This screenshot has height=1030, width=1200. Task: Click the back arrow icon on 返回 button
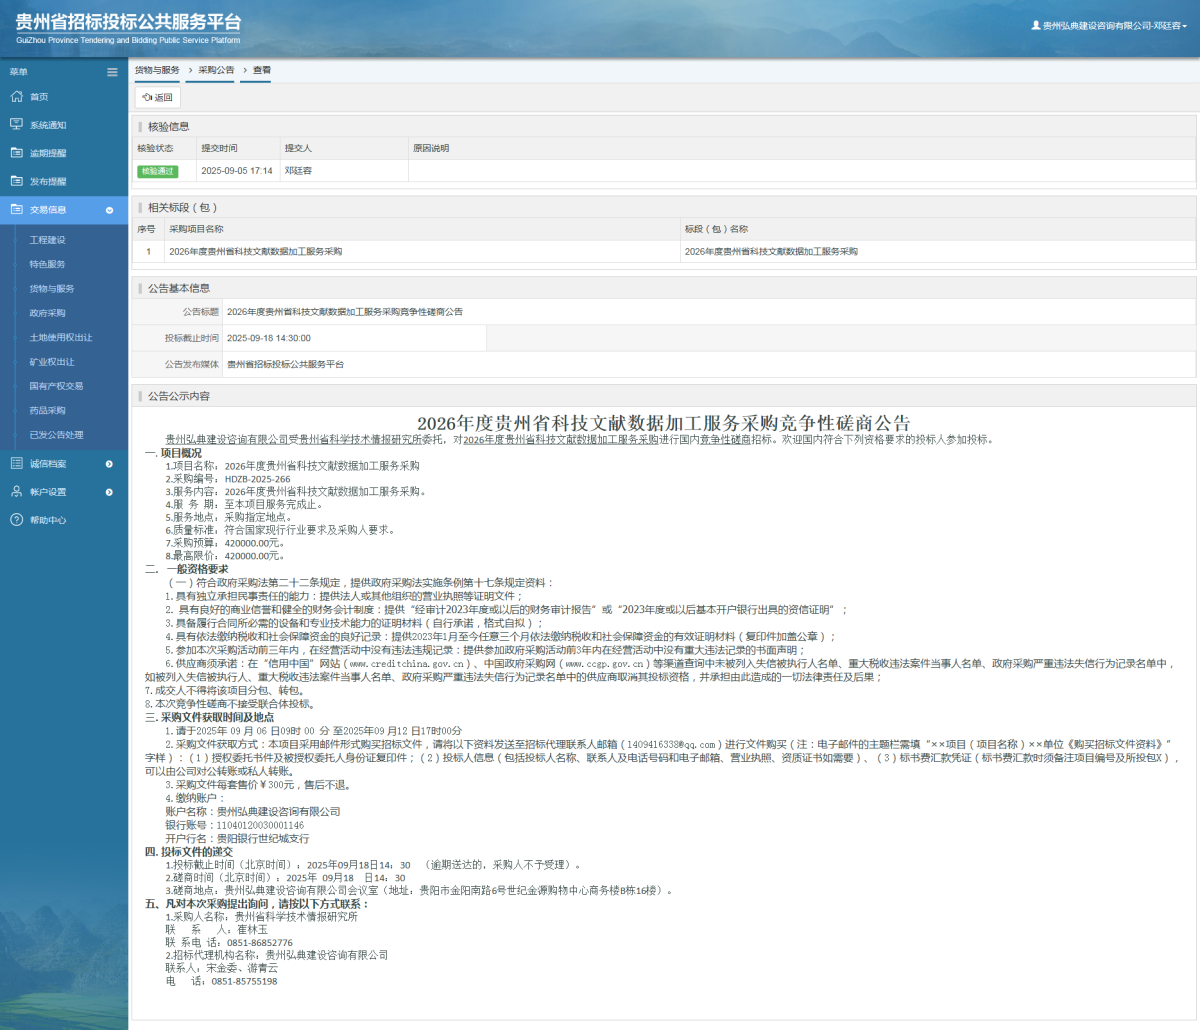(x=146, y=97)
